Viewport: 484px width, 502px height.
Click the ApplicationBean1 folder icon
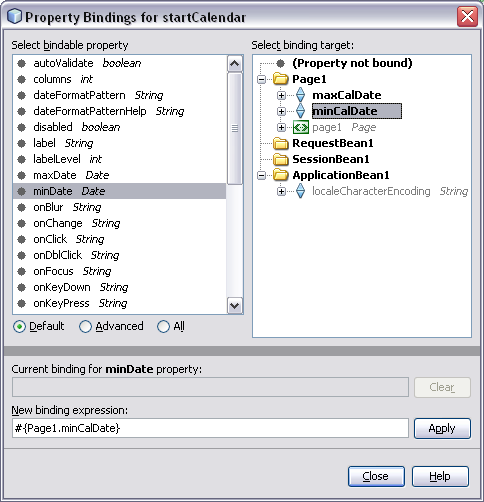[x=280, y=175]
